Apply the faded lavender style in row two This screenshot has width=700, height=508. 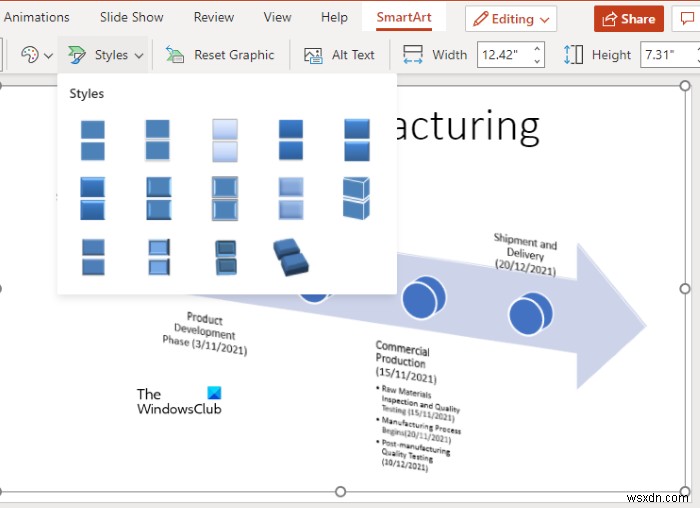[x=291, y=199]
